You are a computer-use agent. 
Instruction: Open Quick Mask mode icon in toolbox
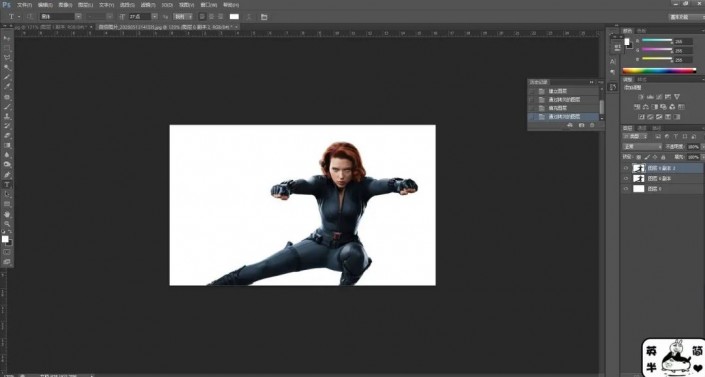click(x=7, y=252)
